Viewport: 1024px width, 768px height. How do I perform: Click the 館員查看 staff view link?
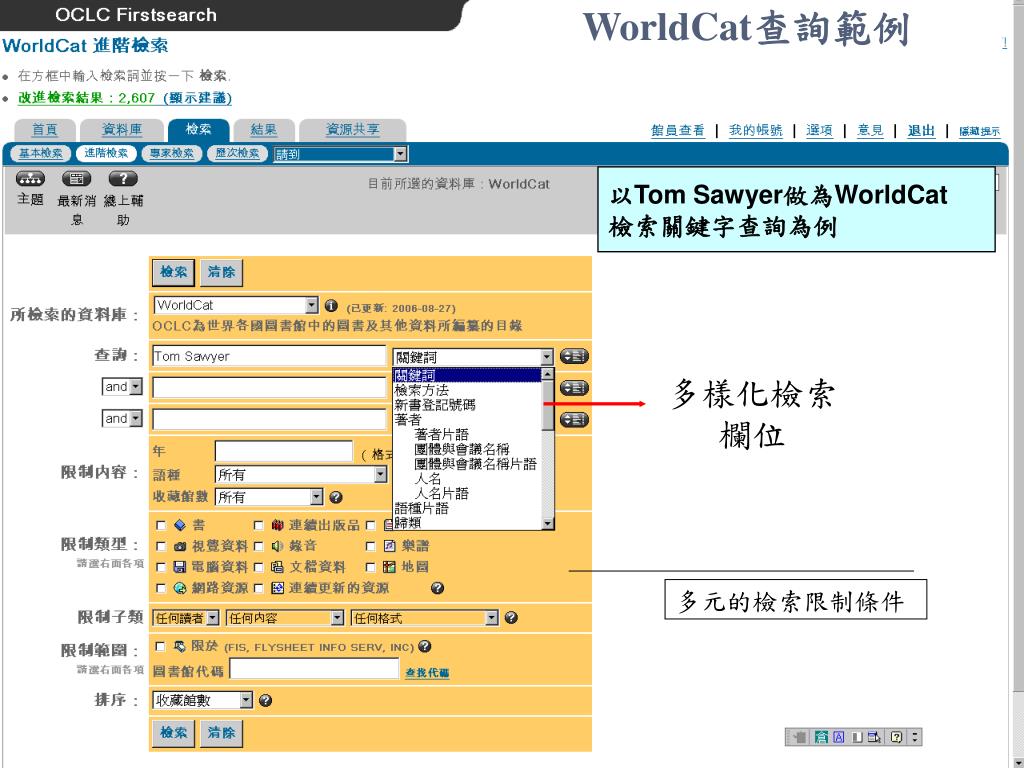point(678,131)
